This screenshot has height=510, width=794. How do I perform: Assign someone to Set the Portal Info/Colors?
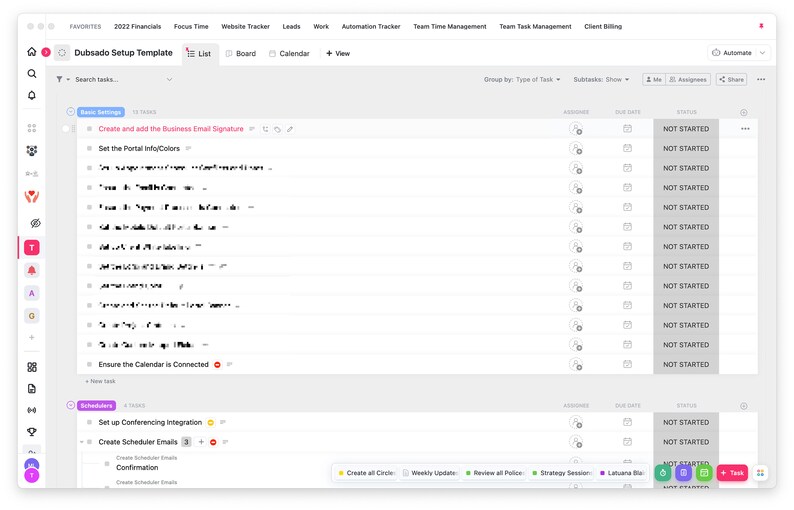pos(576,148)
